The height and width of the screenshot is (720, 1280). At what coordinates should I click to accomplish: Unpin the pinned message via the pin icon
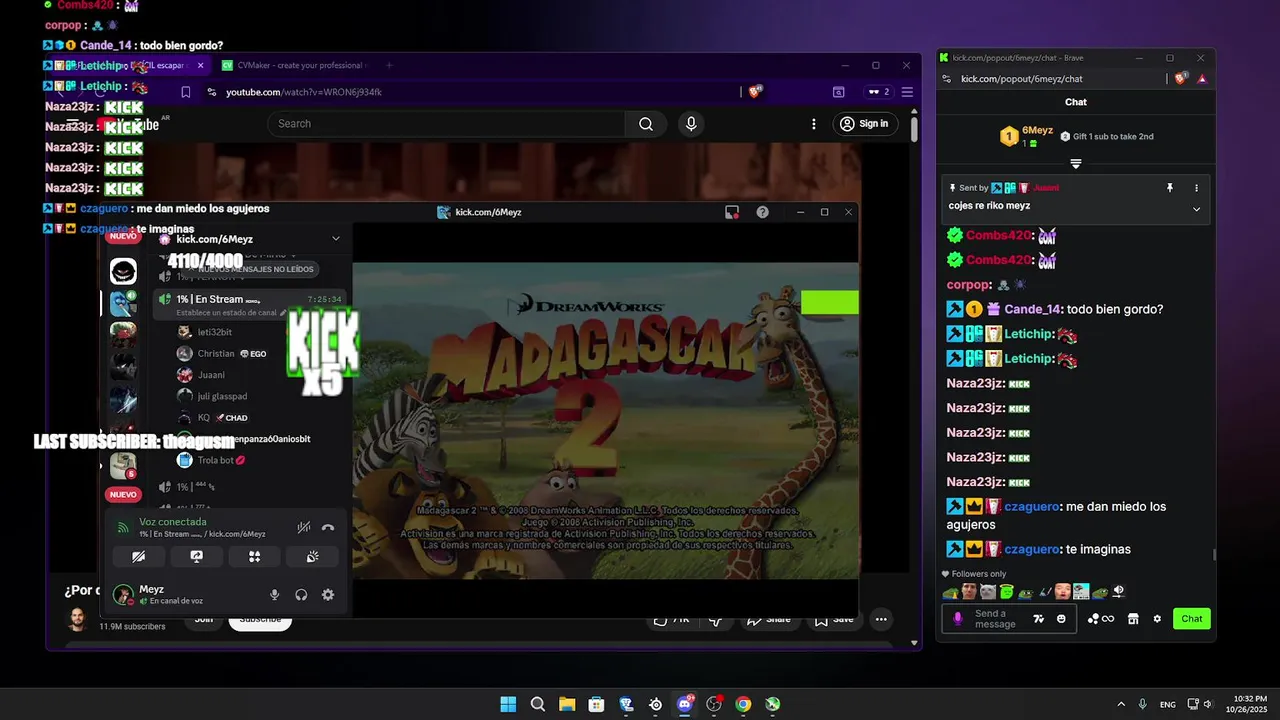[1169, 188]
